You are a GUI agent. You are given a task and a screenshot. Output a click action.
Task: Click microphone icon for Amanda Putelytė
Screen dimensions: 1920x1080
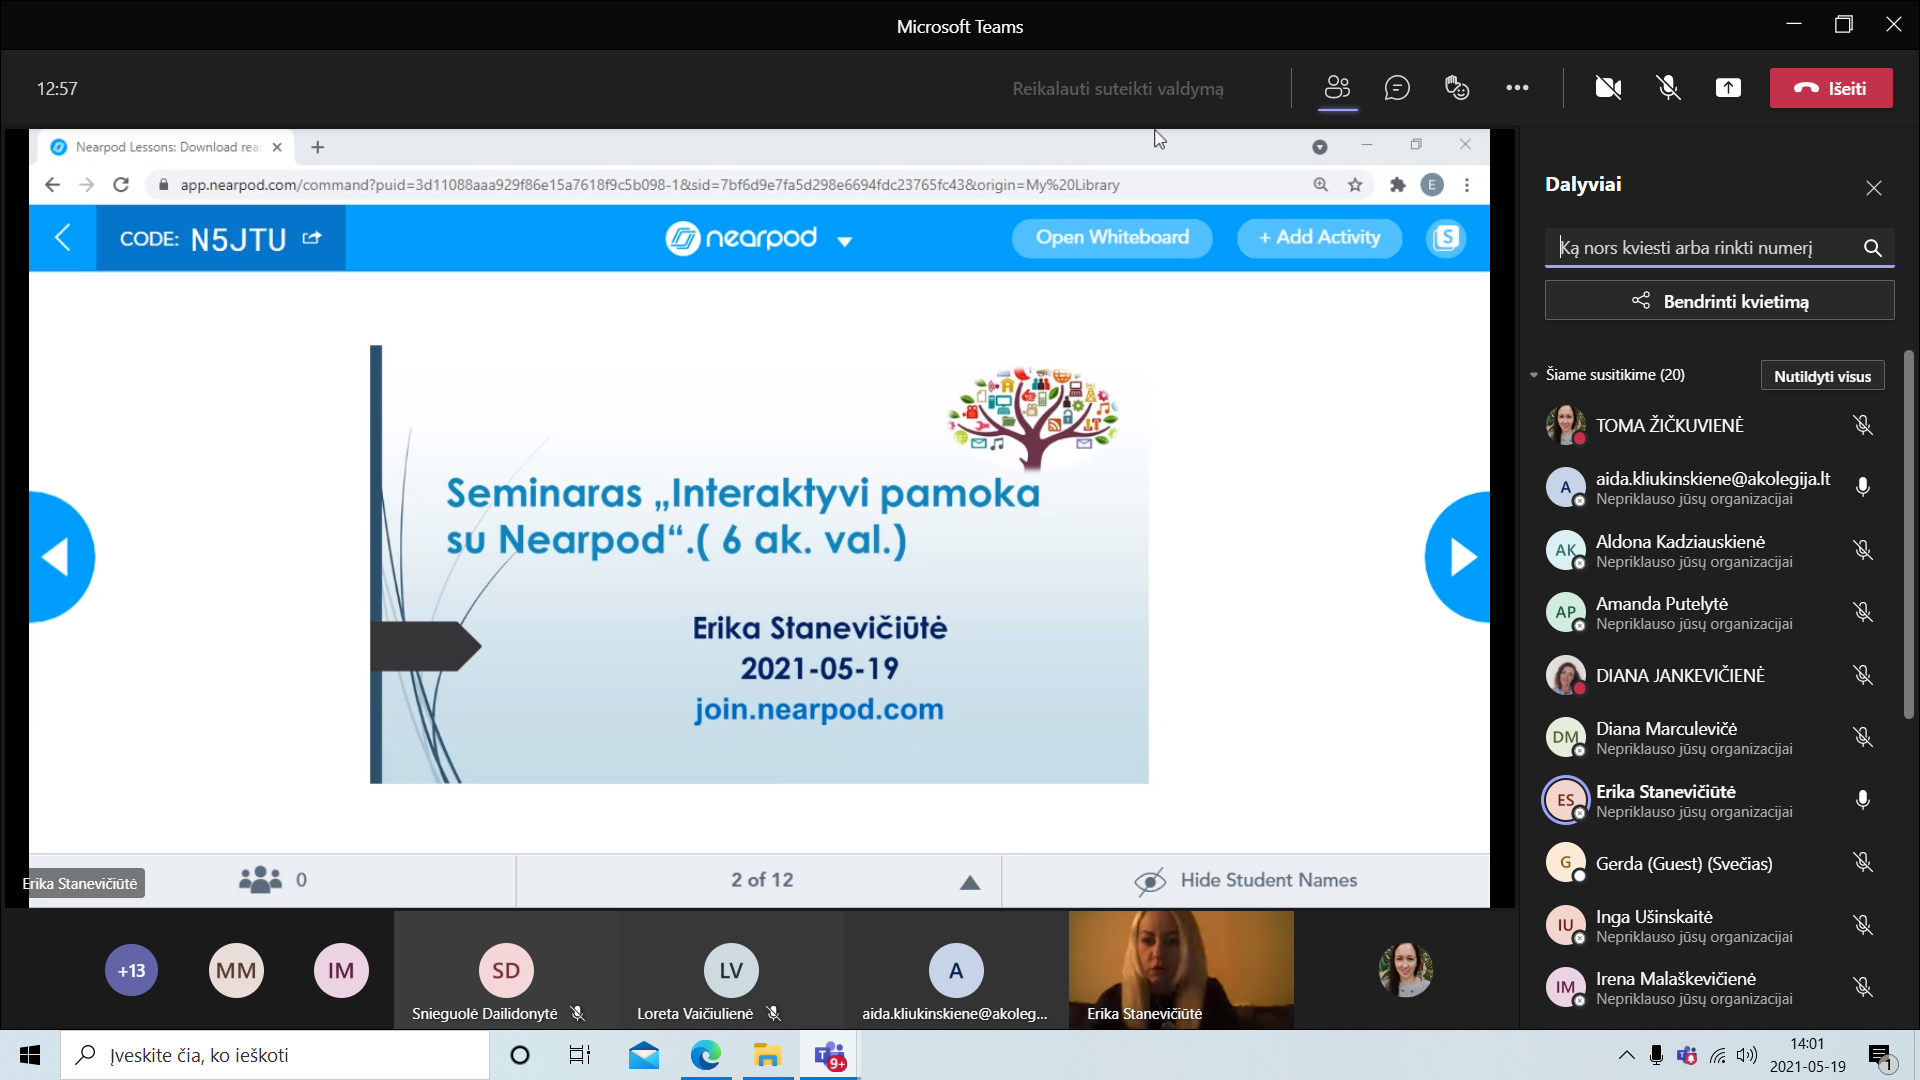coord(1862,612)
